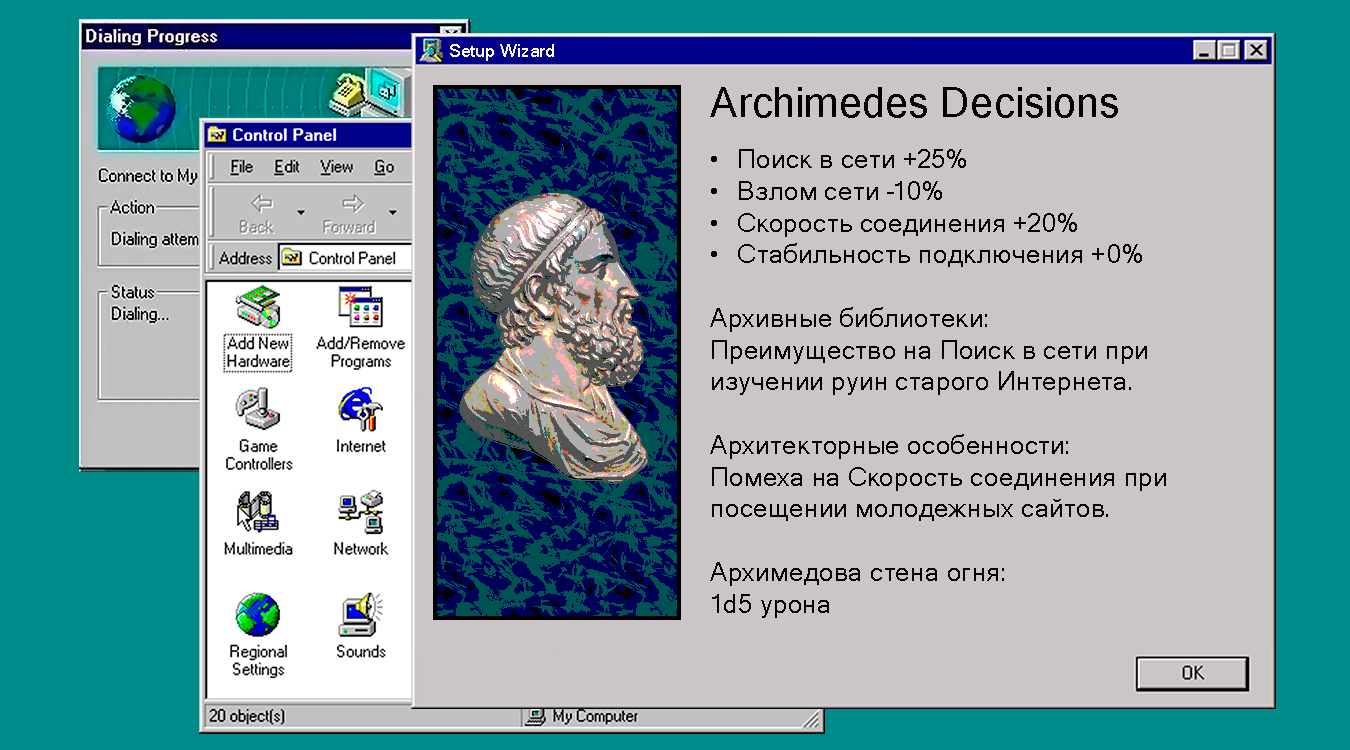Open the Go menu
The height and width of the screenshot is (750, 1350).
384,167
